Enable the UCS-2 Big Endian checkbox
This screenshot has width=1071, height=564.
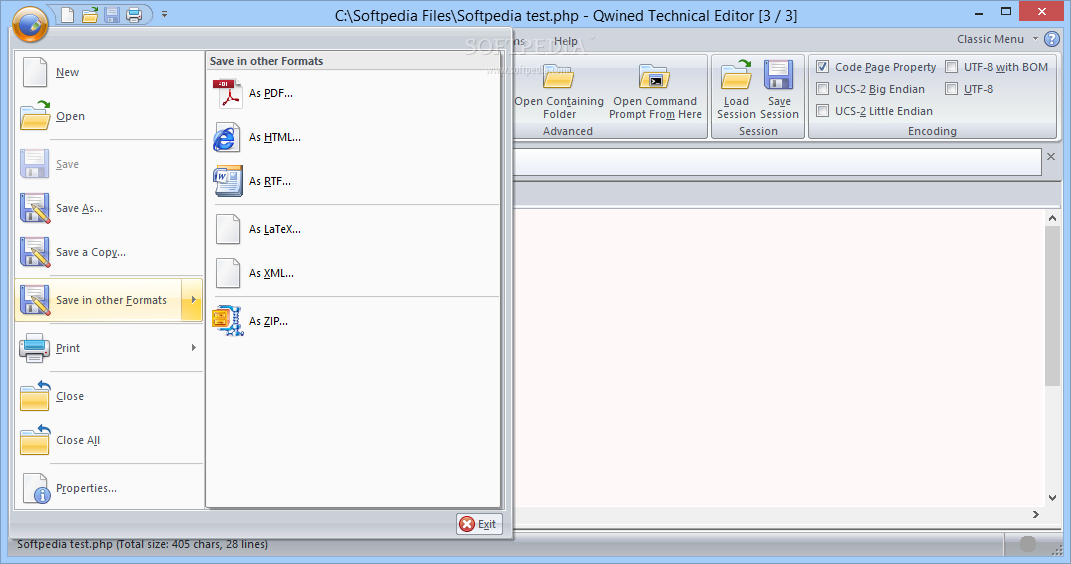(822, 89)
